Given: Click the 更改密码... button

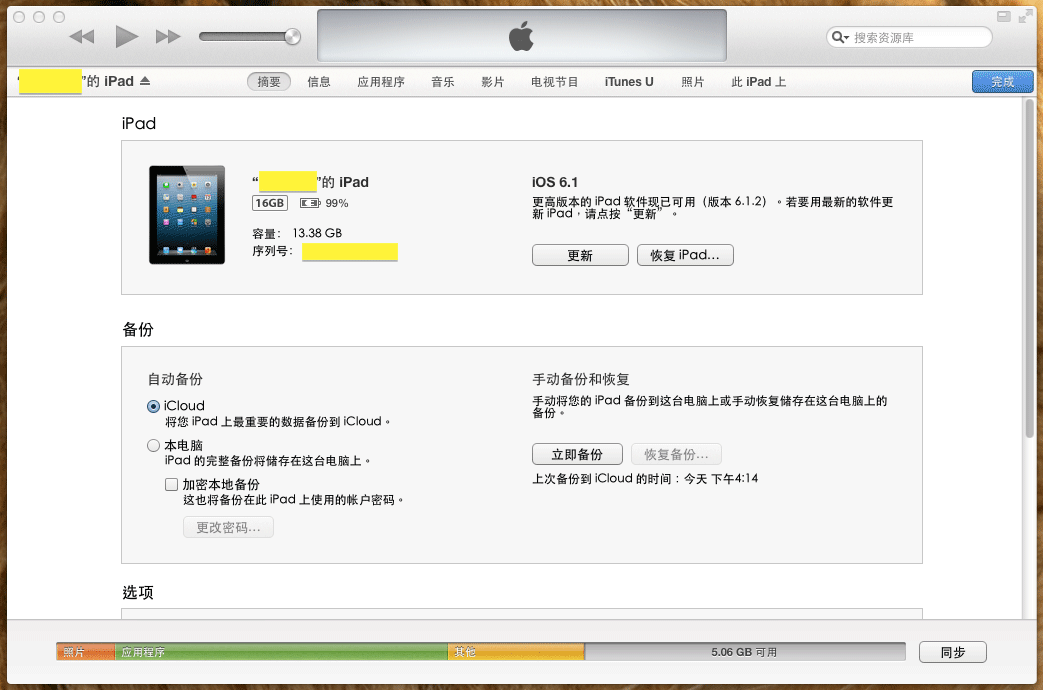Looking at the screenshot, I should click(228, 527).
